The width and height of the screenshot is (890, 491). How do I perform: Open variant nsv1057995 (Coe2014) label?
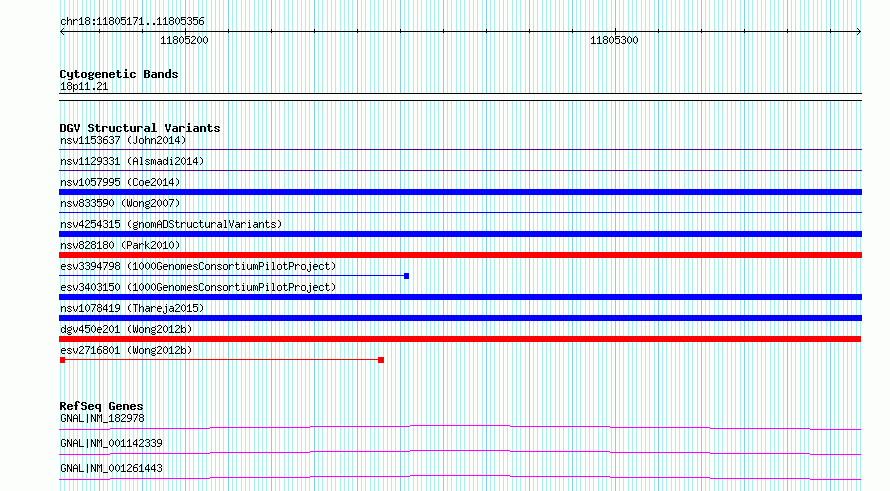point(120,182)
